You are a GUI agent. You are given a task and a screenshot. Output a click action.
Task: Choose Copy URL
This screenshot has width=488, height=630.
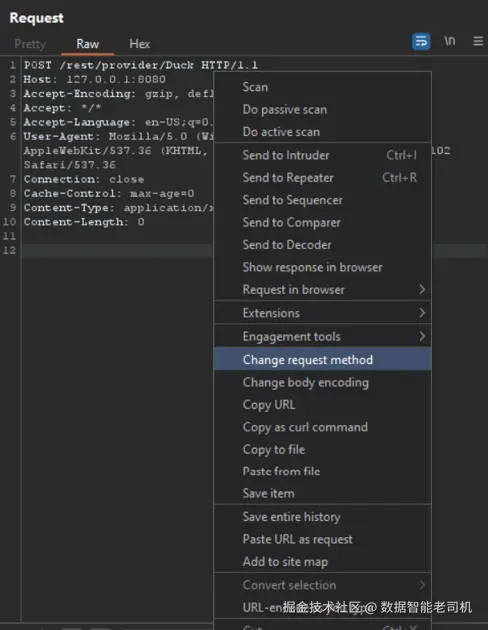click(323, 405)
